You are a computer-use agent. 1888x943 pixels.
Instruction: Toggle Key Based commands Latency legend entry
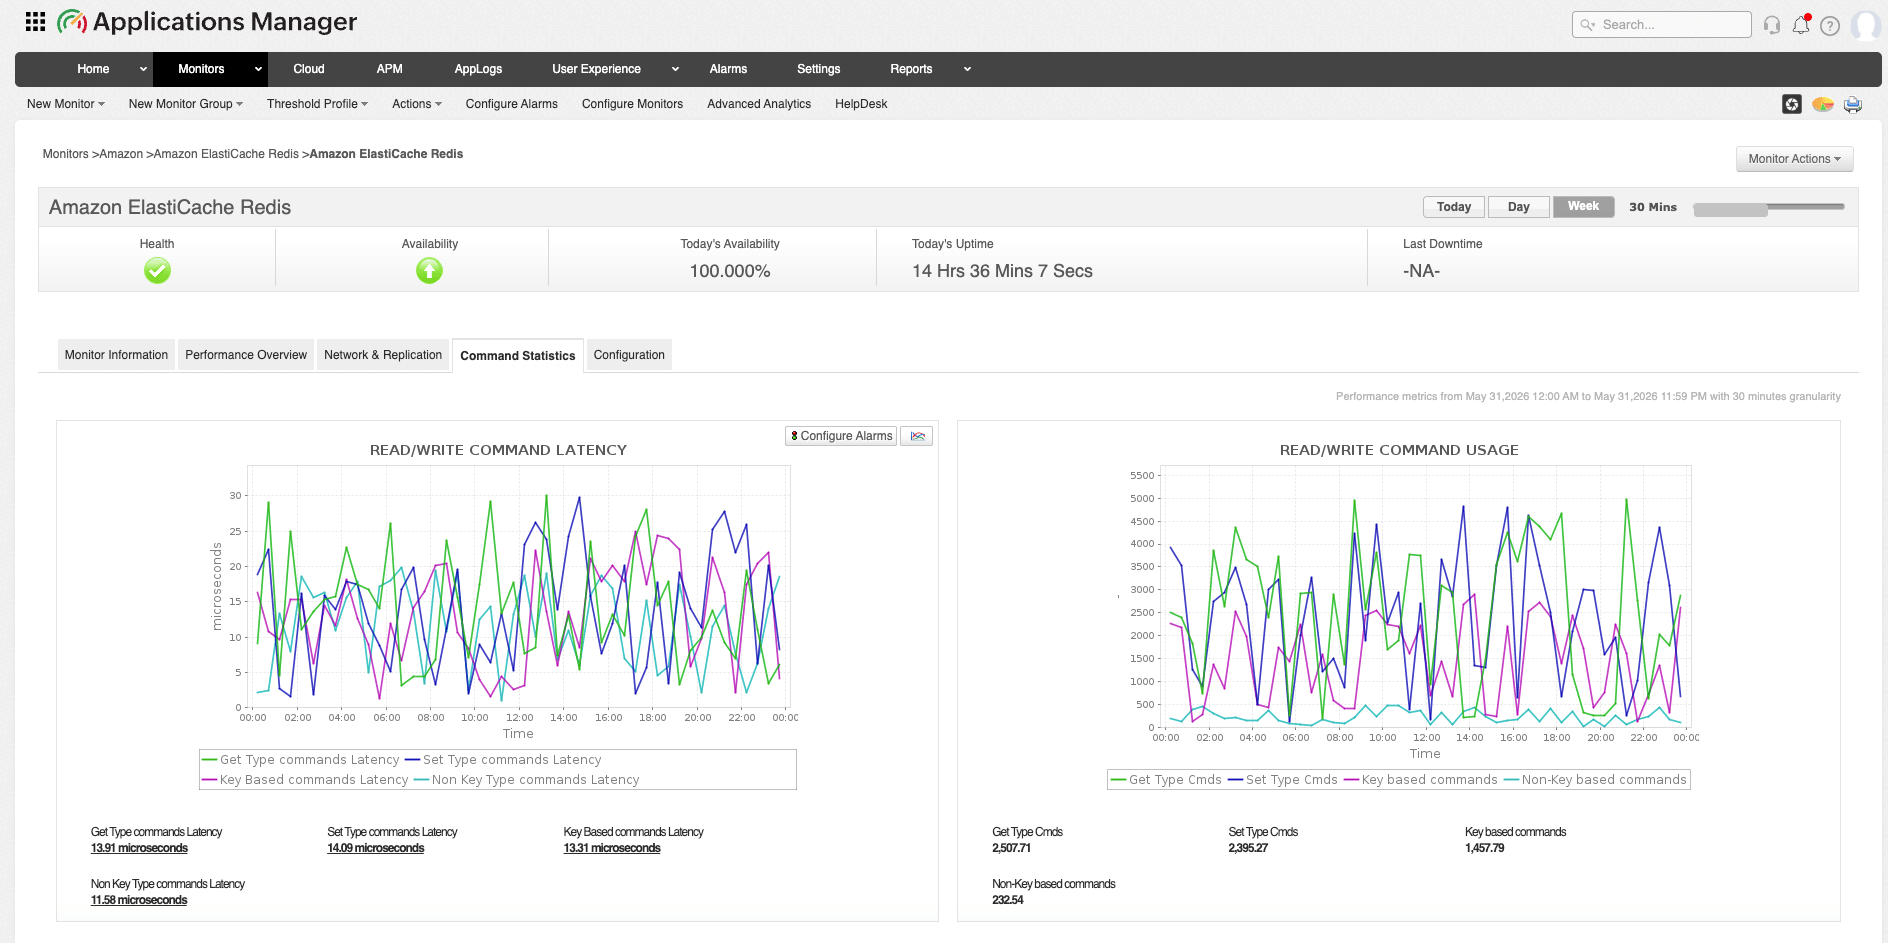click(305, 780)
